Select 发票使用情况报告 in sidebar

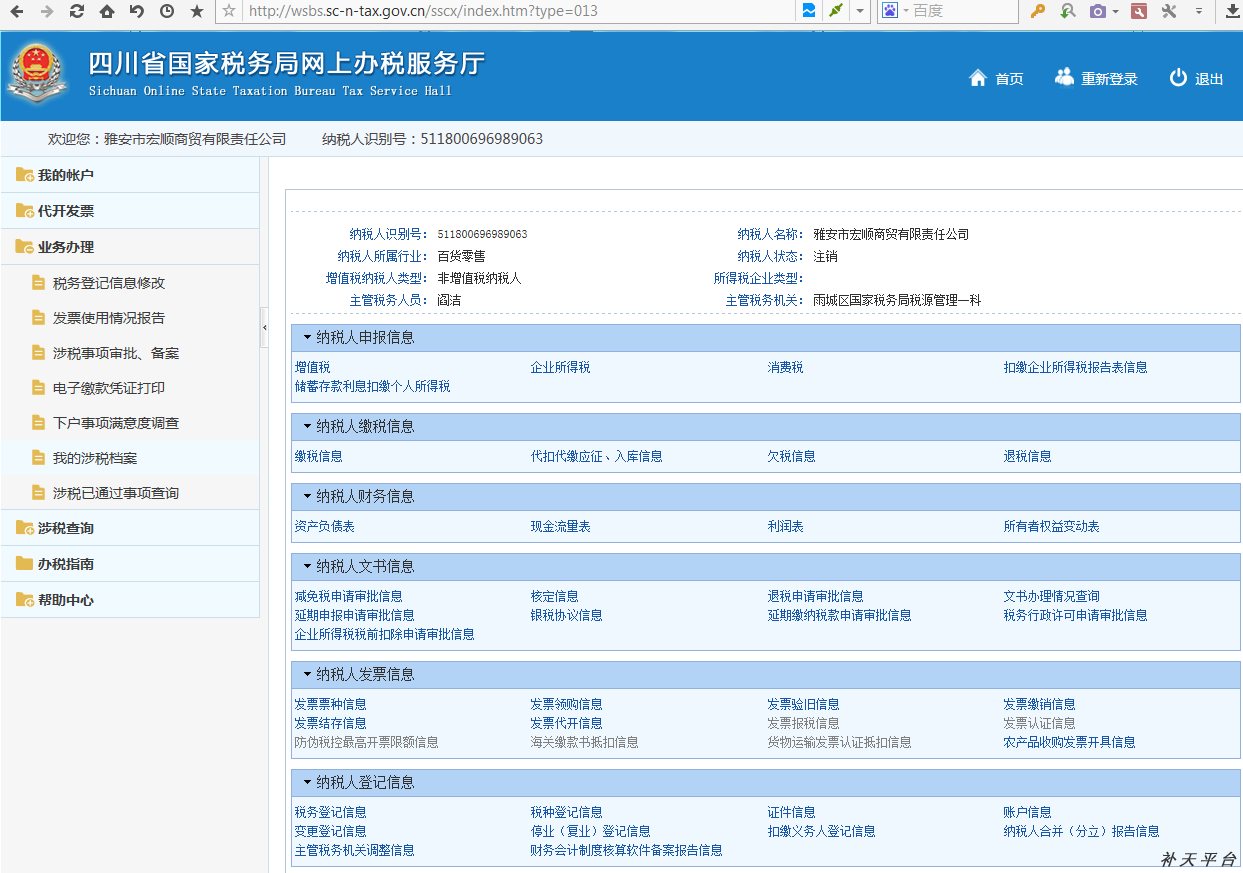109,318
